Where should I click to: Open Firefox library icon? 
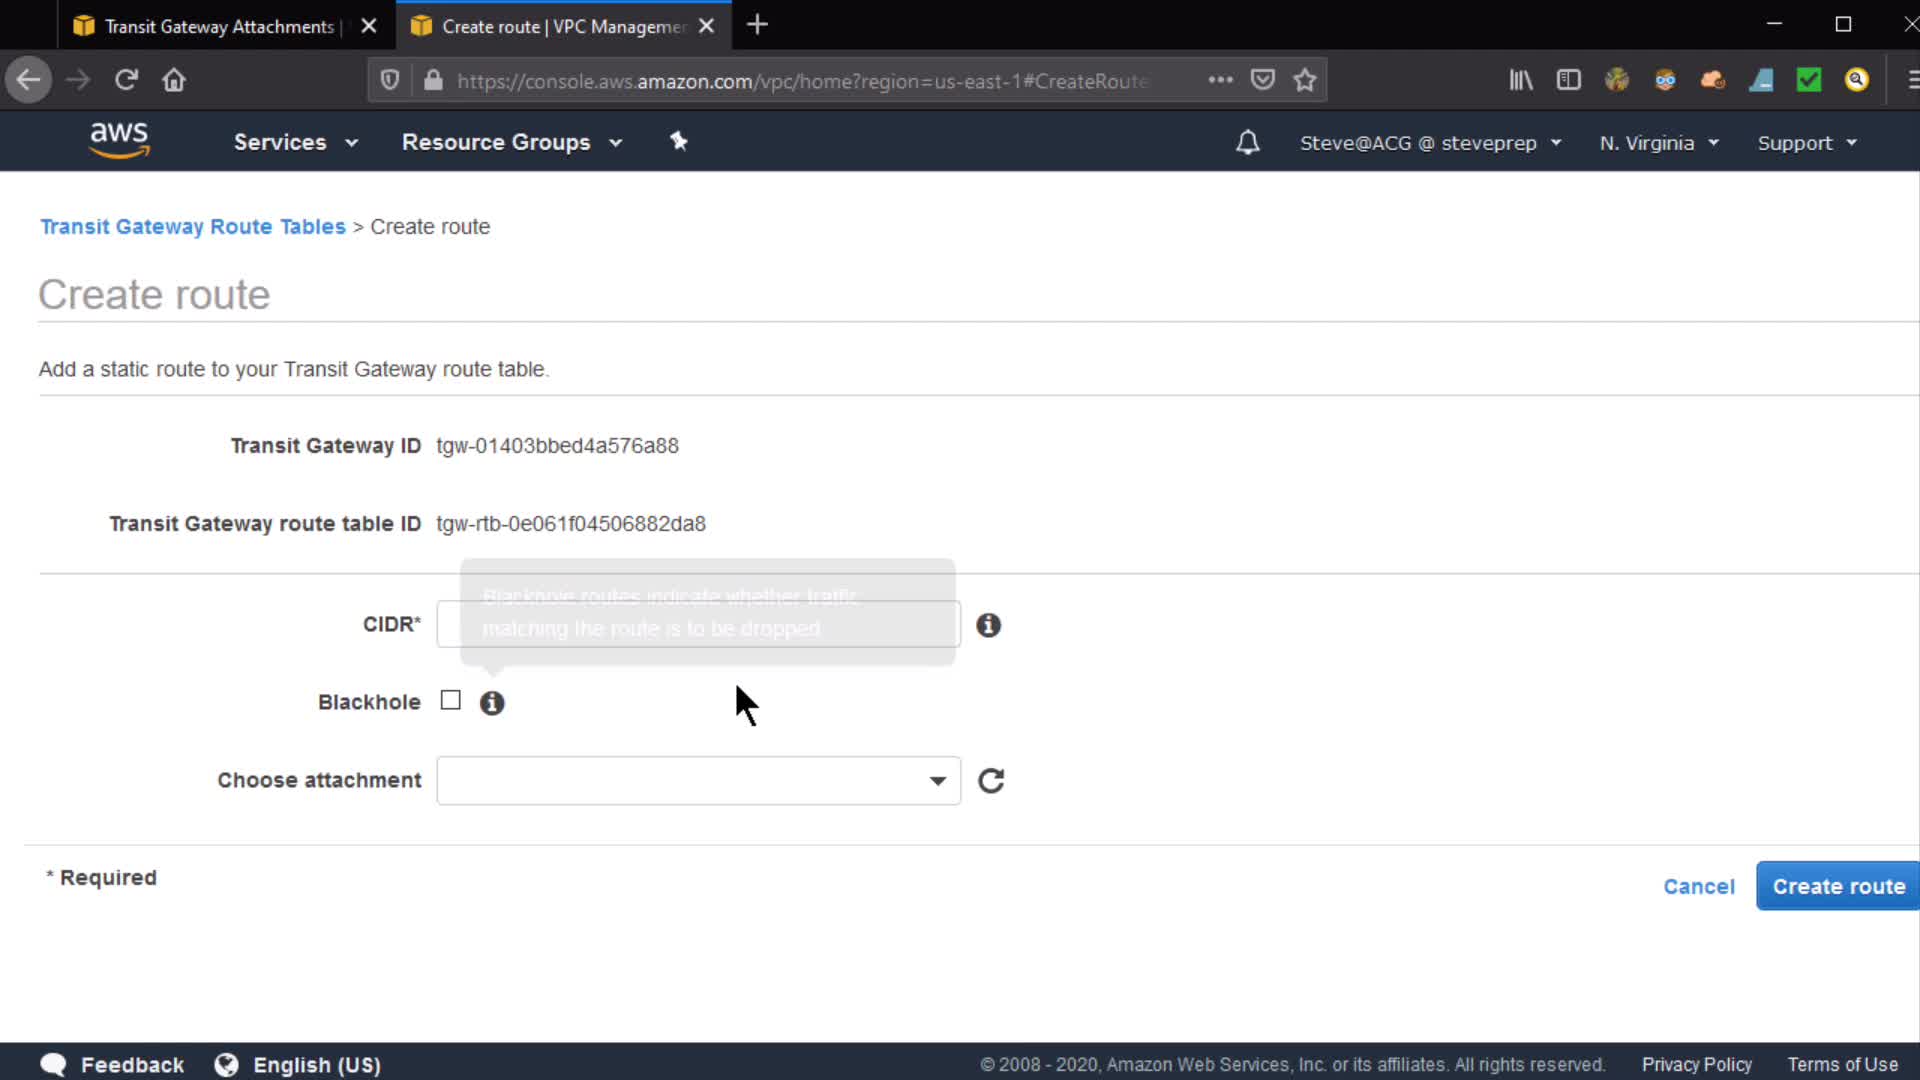pos(1520,80)
